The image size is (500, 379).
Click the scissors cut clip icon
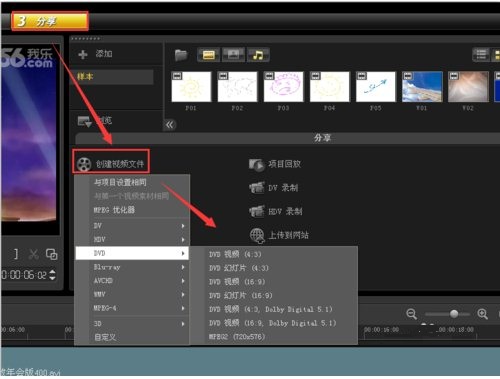(x=33, y=254)
